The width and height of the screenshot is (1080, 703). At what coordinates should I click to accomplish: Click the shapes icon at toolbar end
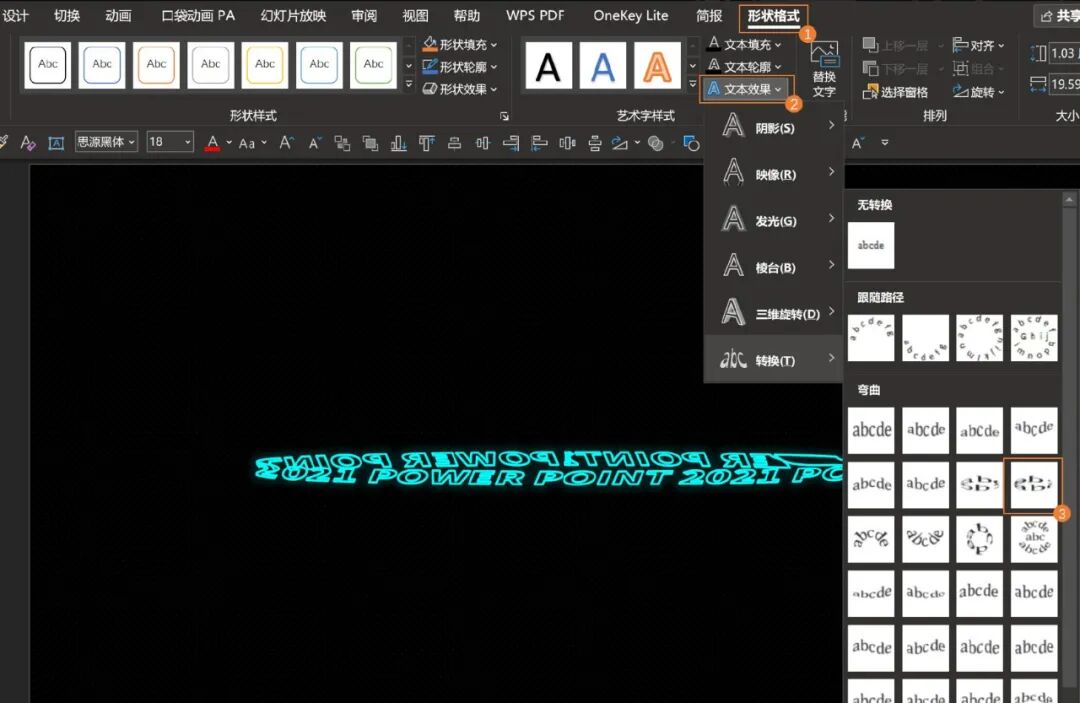tap(691, 143)
